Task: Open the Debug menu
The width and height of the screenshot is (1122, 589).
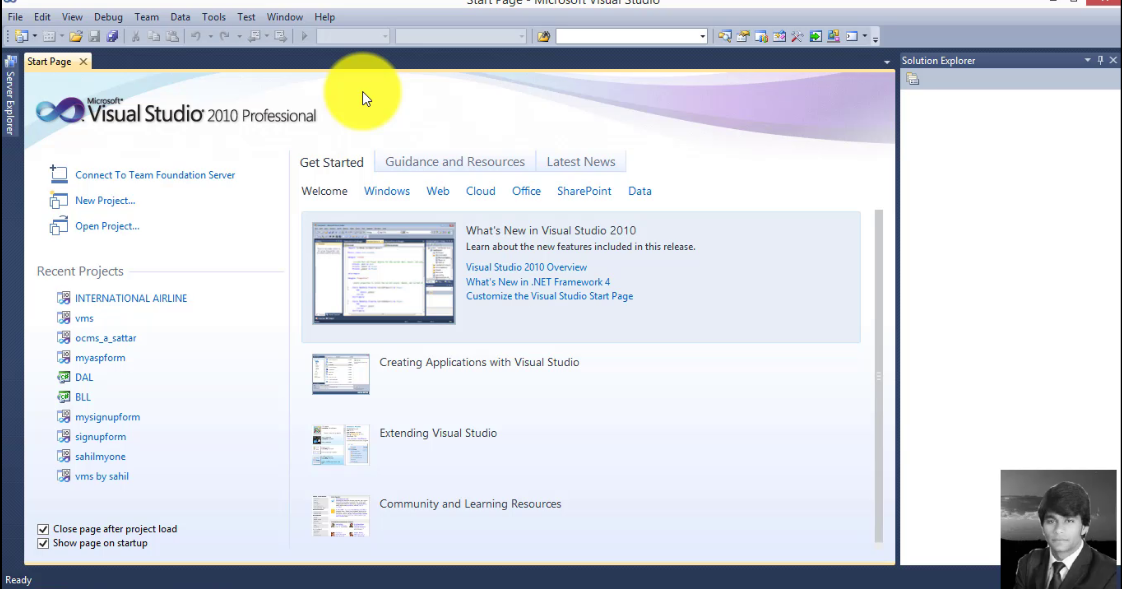Action: point(108,16)
